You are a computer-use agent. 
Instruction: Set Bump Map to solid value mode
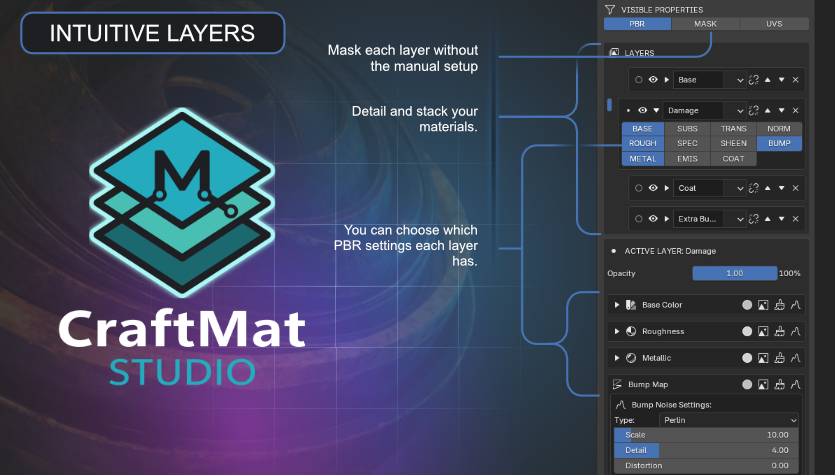(747, 384)
